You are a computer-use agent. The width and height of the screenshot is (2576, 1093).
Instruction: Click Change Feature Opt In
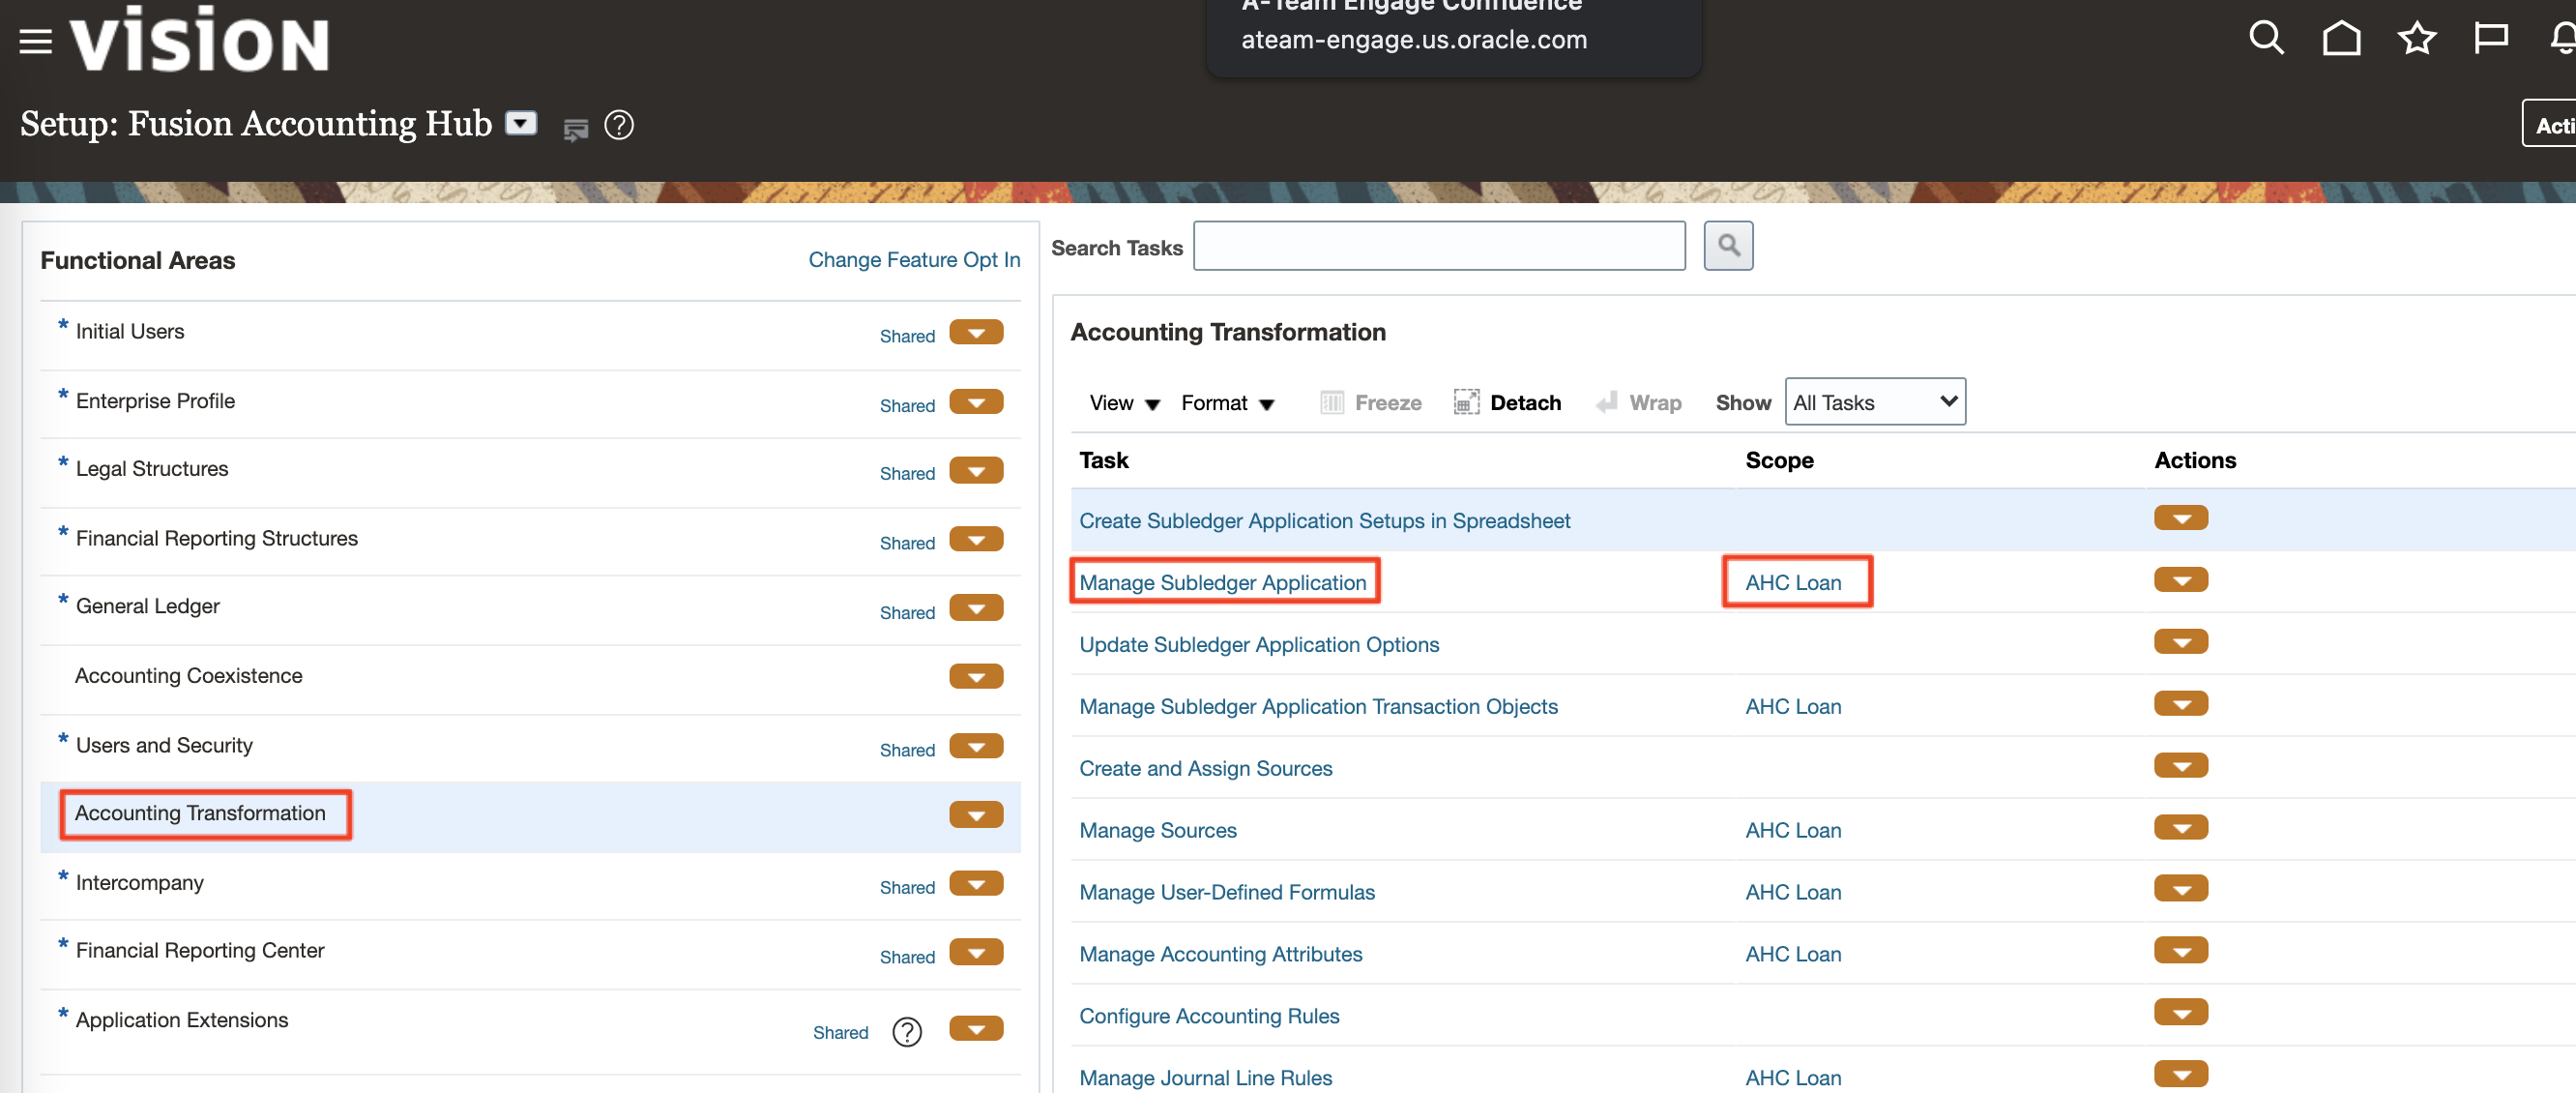(913, 259)
